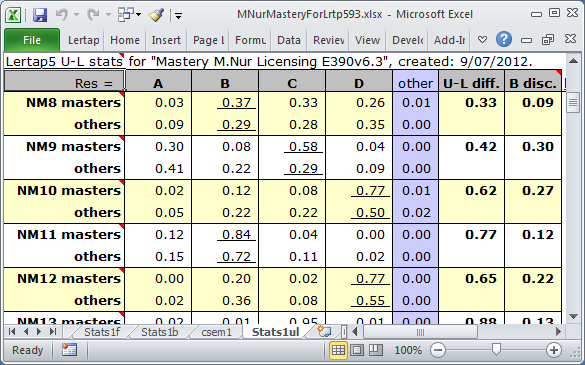This screenshot has width=585, height=365.
Task: Switch to the Insert ribbon tab
Action: pyautogui.click(x=166, y=40)
